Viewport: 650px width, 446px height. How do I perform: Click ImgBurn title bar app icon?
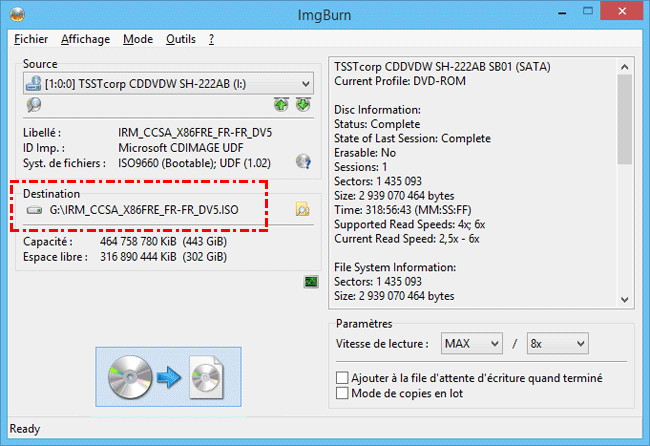[11, 14]
